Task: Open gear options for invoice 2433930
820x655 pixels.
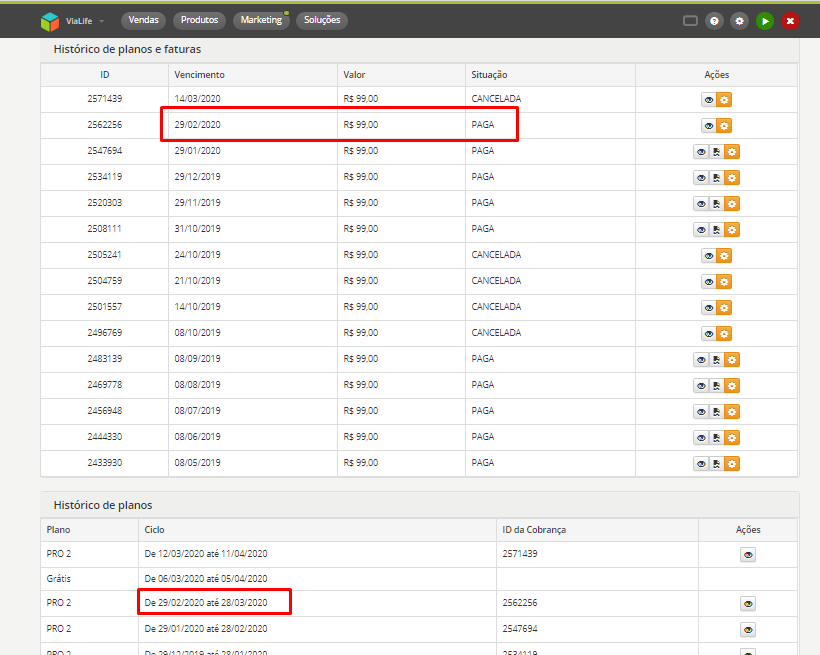Action: click(x=732, y=464)
